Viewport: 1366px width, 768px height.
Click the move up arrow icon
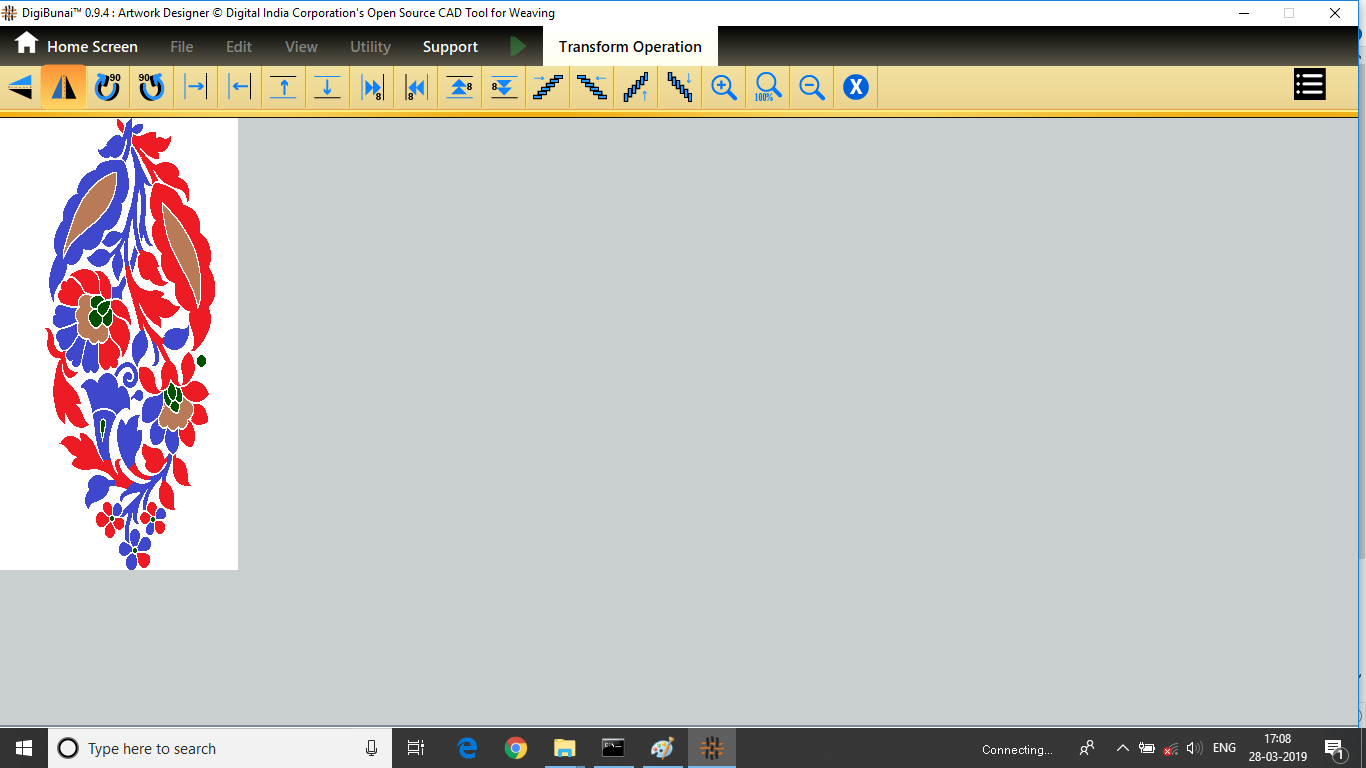click(283, 87)
